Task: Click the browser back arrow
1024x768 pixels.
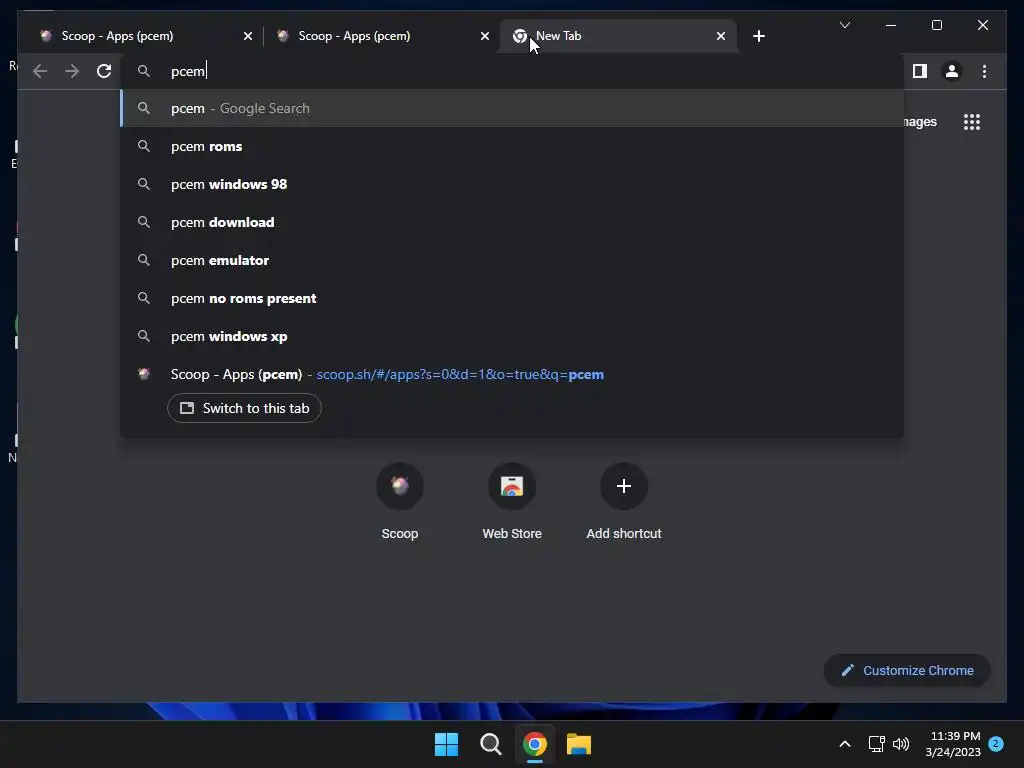Action: coord(40,71)
